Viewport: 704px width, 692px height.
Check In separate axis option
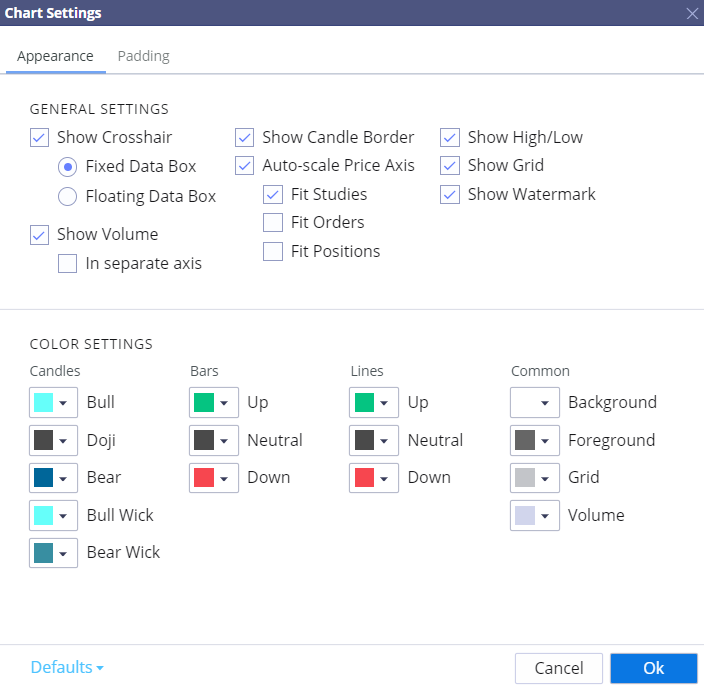coord(67,264)
